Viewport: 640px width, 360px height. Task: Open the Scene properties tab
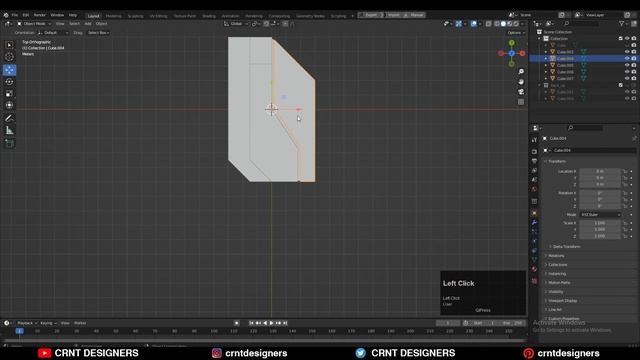(x=534, y=180)
